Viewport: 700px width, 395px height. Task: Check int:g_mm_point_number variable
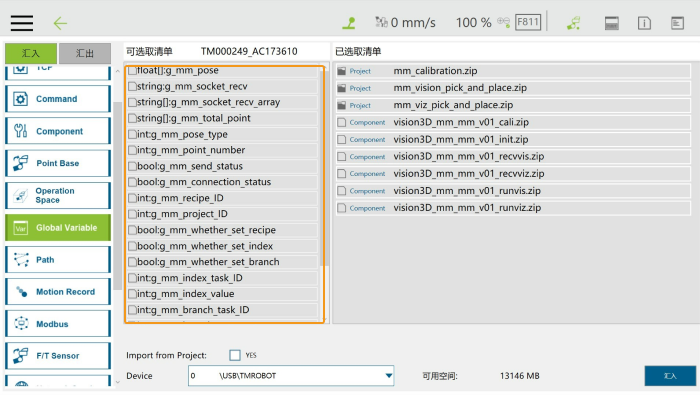(132, 150)
